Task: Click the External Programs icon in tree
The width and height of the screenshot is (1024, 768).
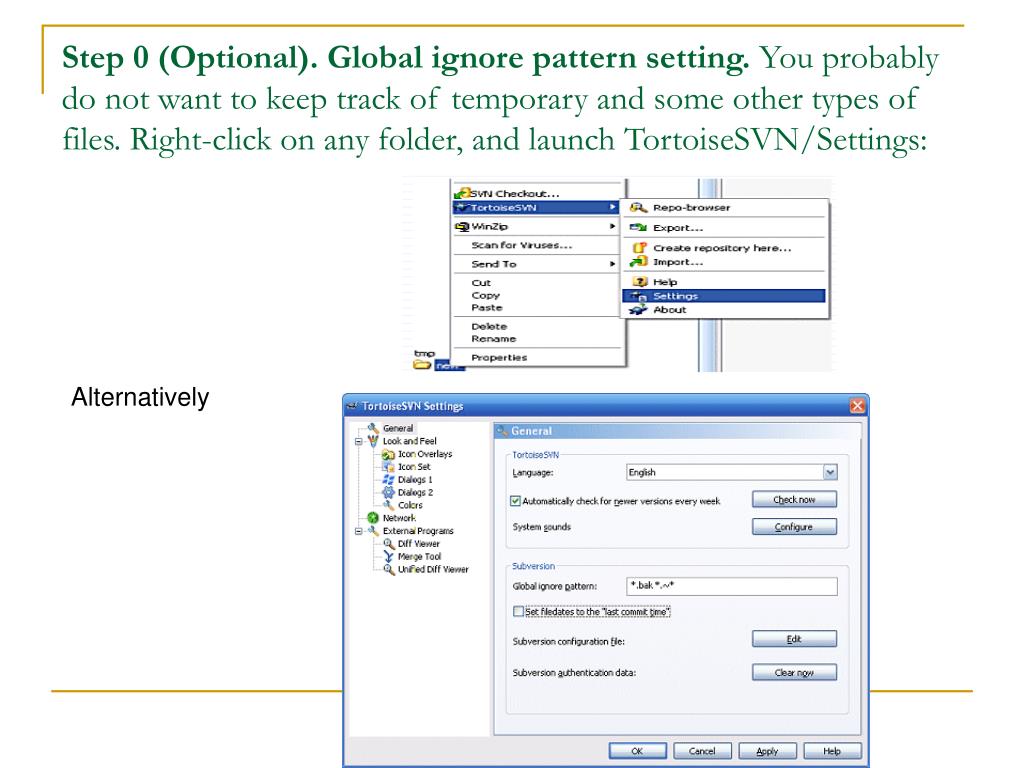Action: click(x=373, y=531)
